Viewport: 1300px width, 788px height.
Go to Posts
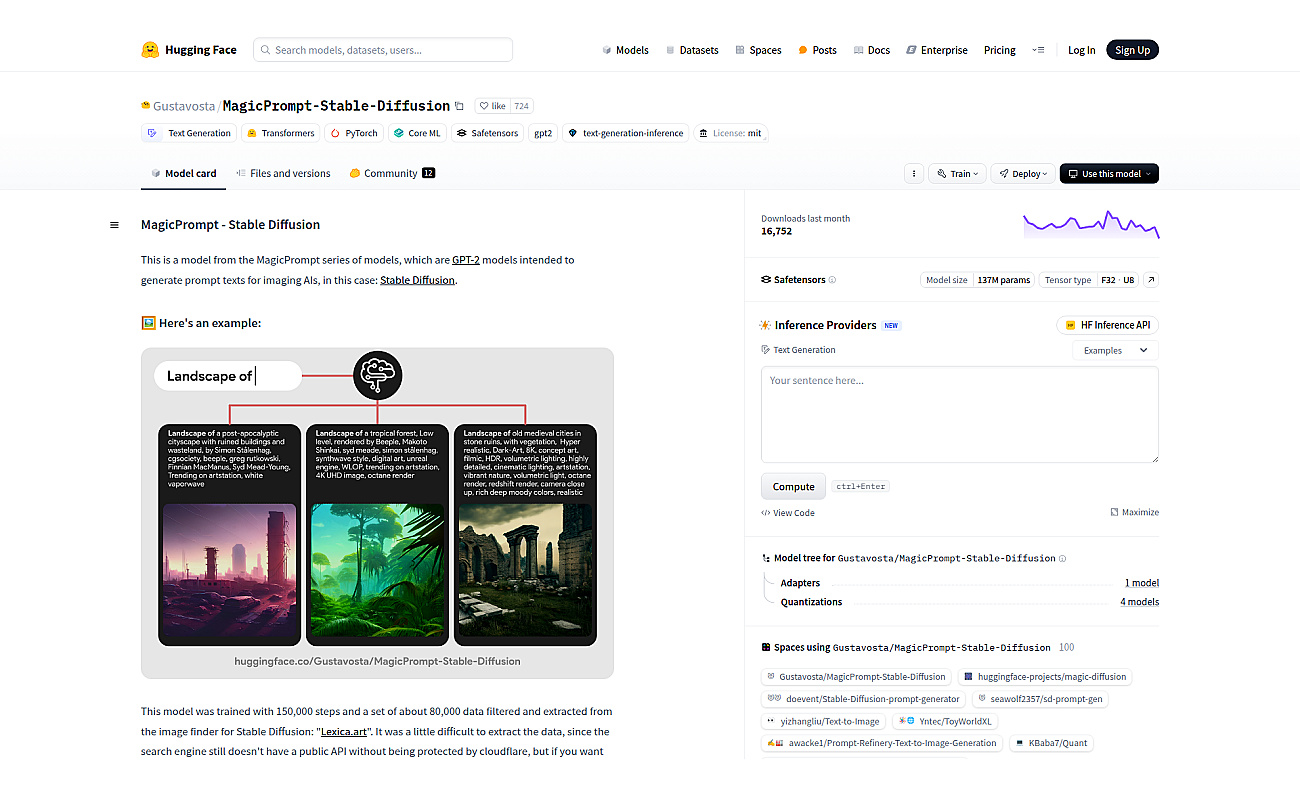817,50
